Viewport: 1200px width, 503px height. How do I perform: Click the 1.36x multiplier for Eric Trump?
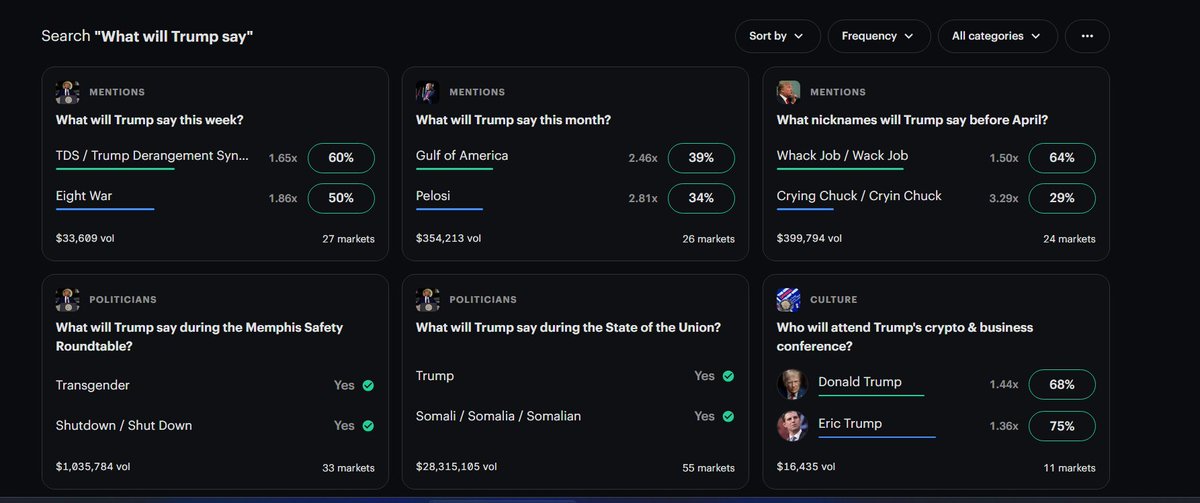pyautogui.click(x=1004, y=426)
